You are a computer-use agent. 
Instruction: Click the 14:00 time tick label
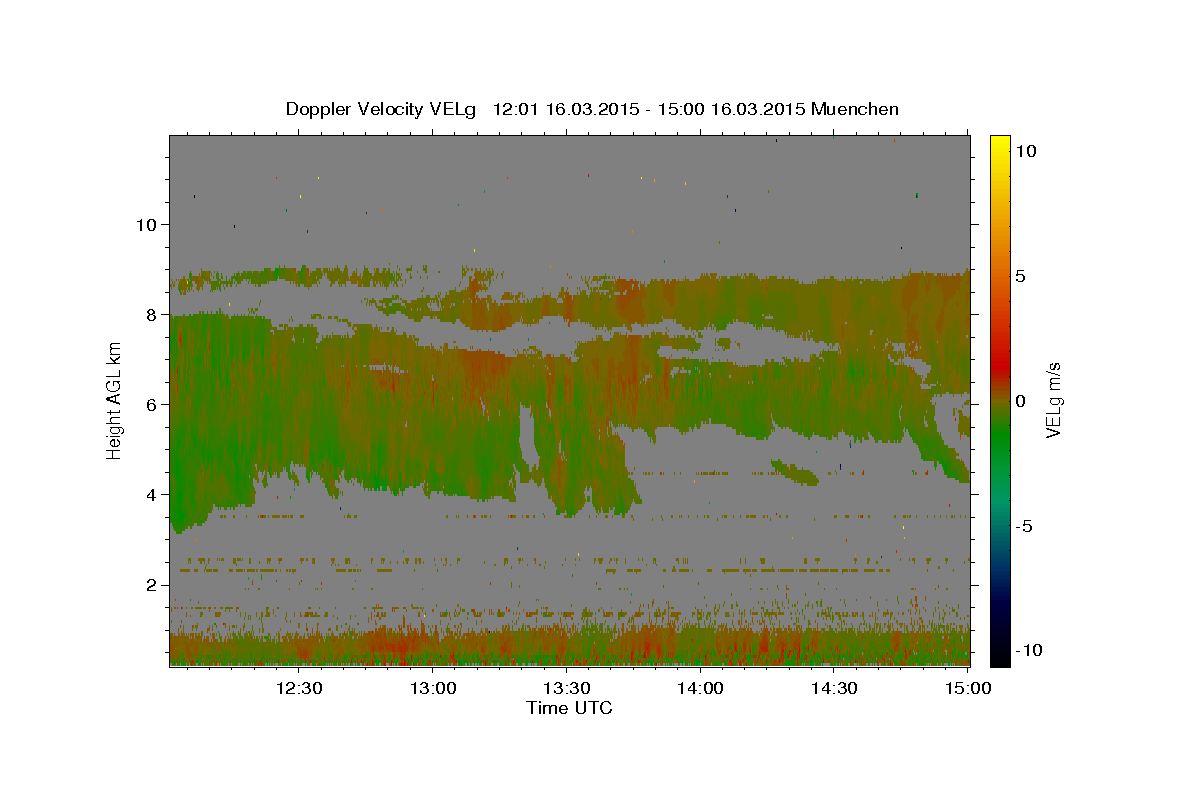click(700, 688)
